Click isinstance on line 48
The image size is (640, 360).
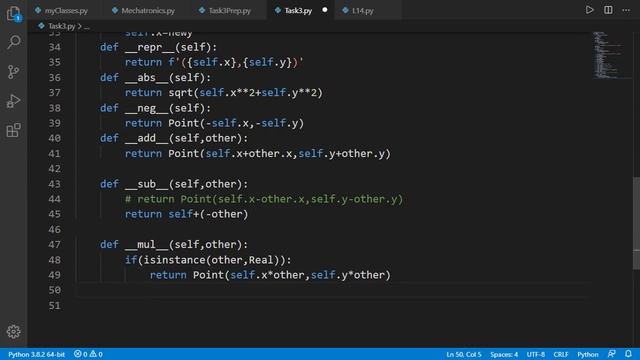174,260
